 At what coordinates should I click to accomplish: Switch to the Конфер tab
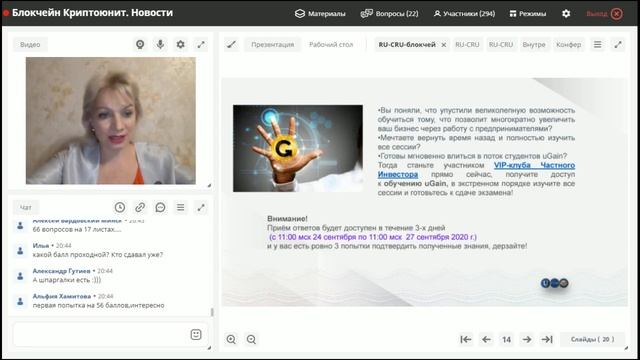pyautogui.click(x=569, y=44)
